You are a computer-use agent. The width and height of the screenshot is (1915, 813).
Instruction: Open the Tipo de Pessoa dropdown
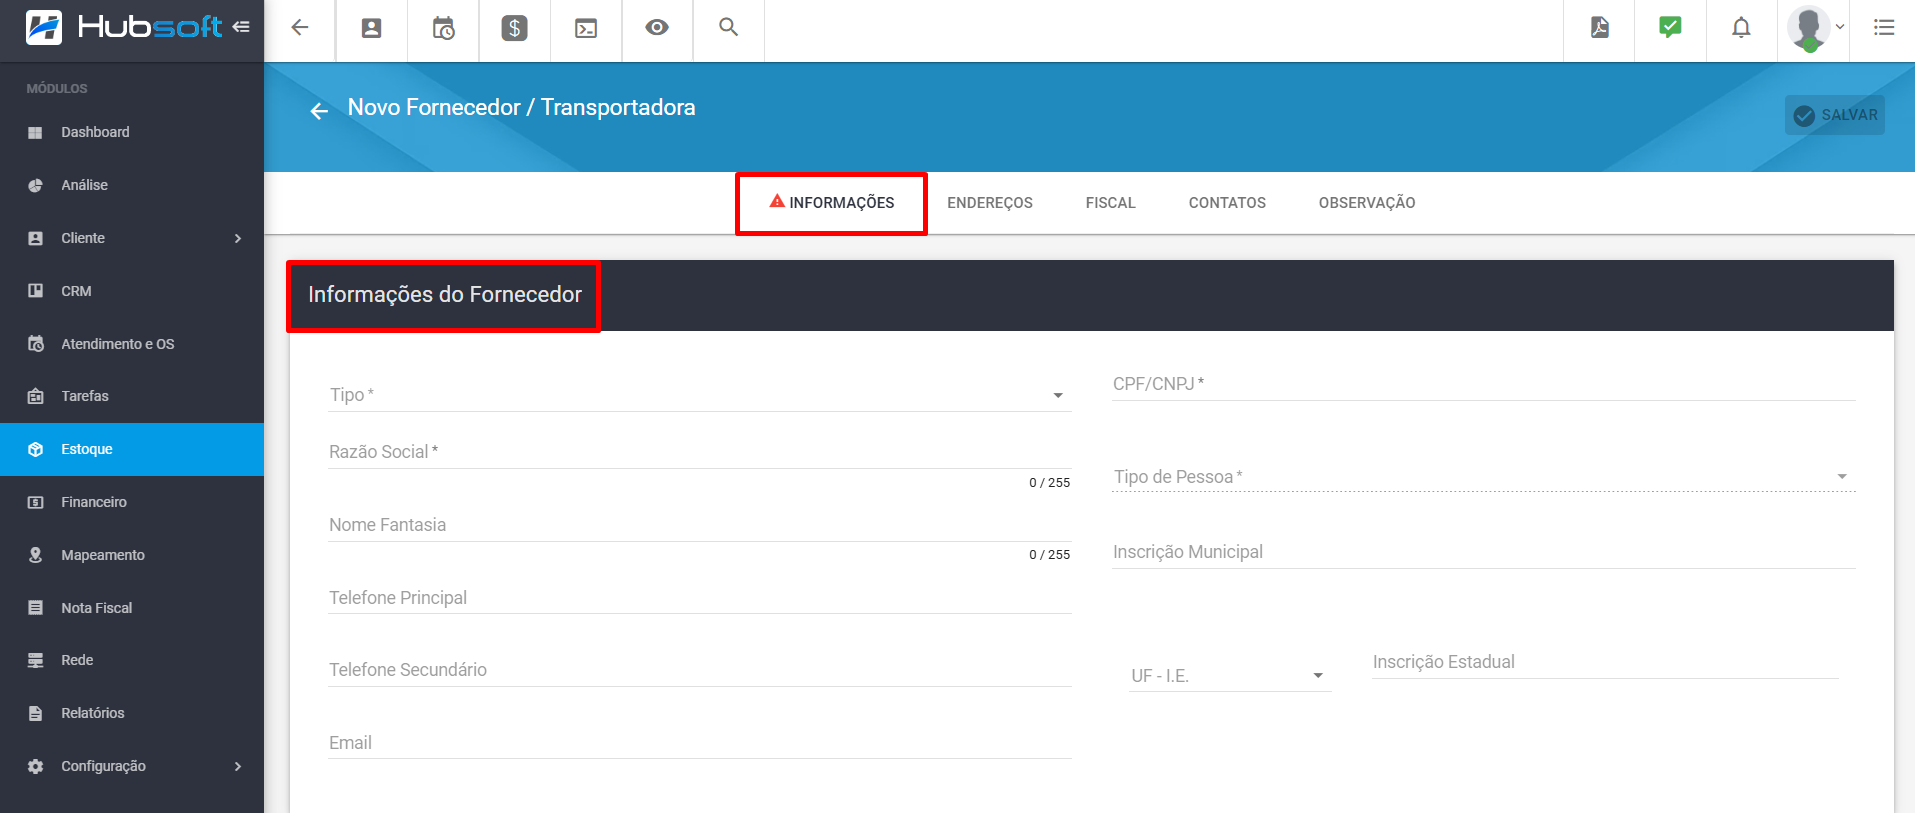[x=1483, y=477]
